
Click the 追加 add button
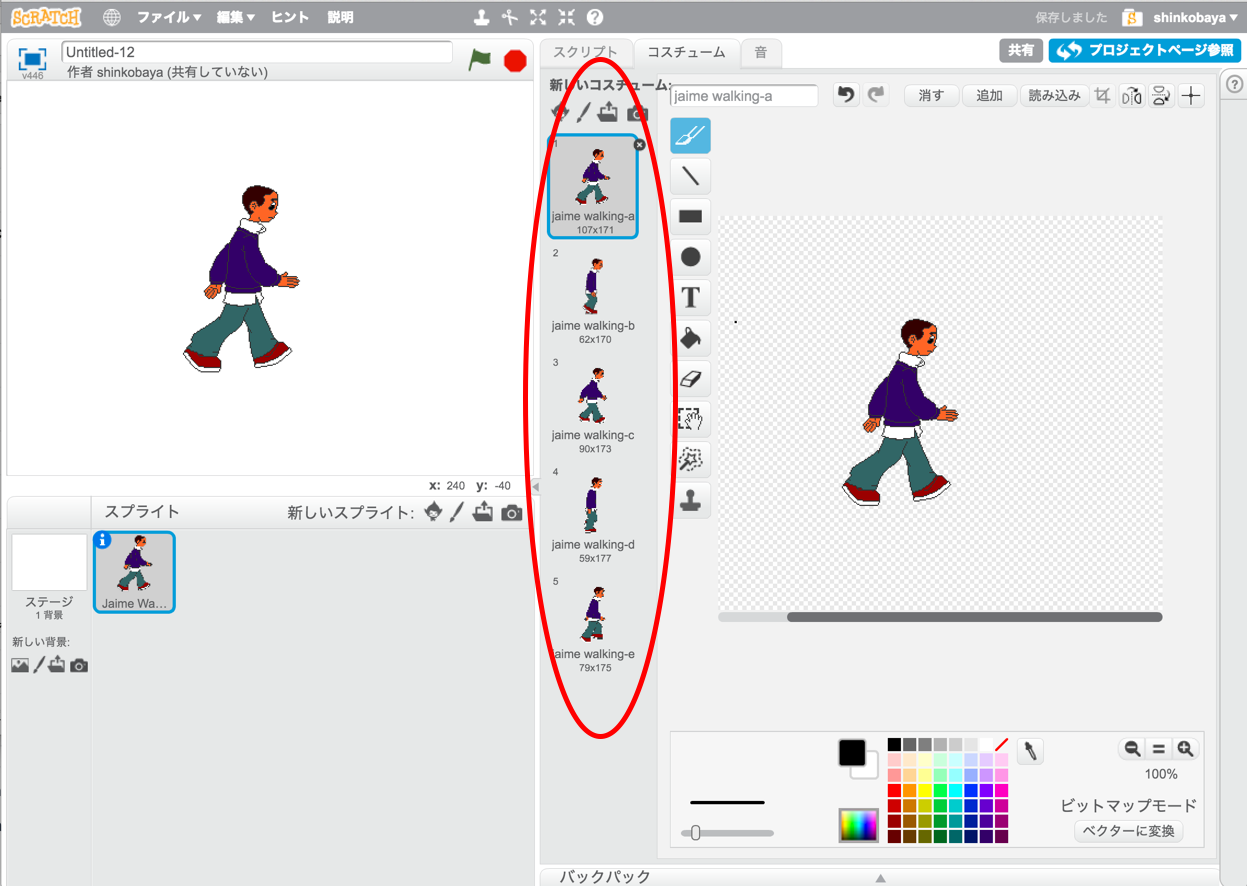(989, 96)
